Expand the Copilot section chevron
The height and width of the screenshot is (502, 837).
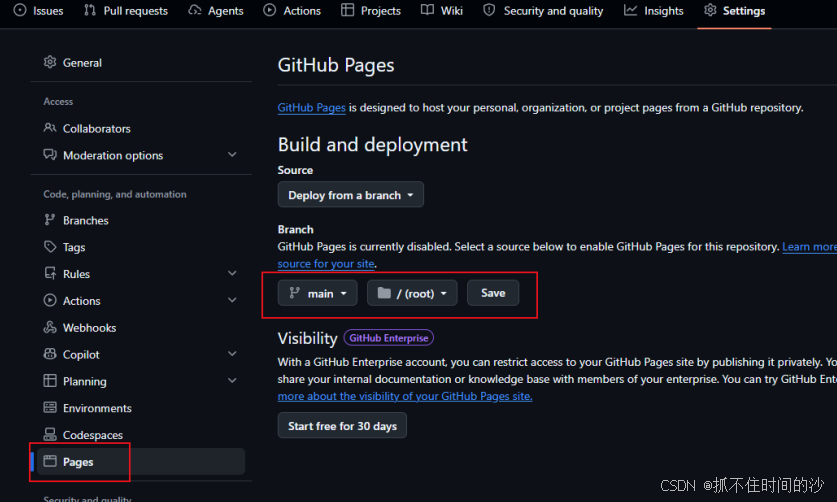pyautogui.click(x=232, y=354)
